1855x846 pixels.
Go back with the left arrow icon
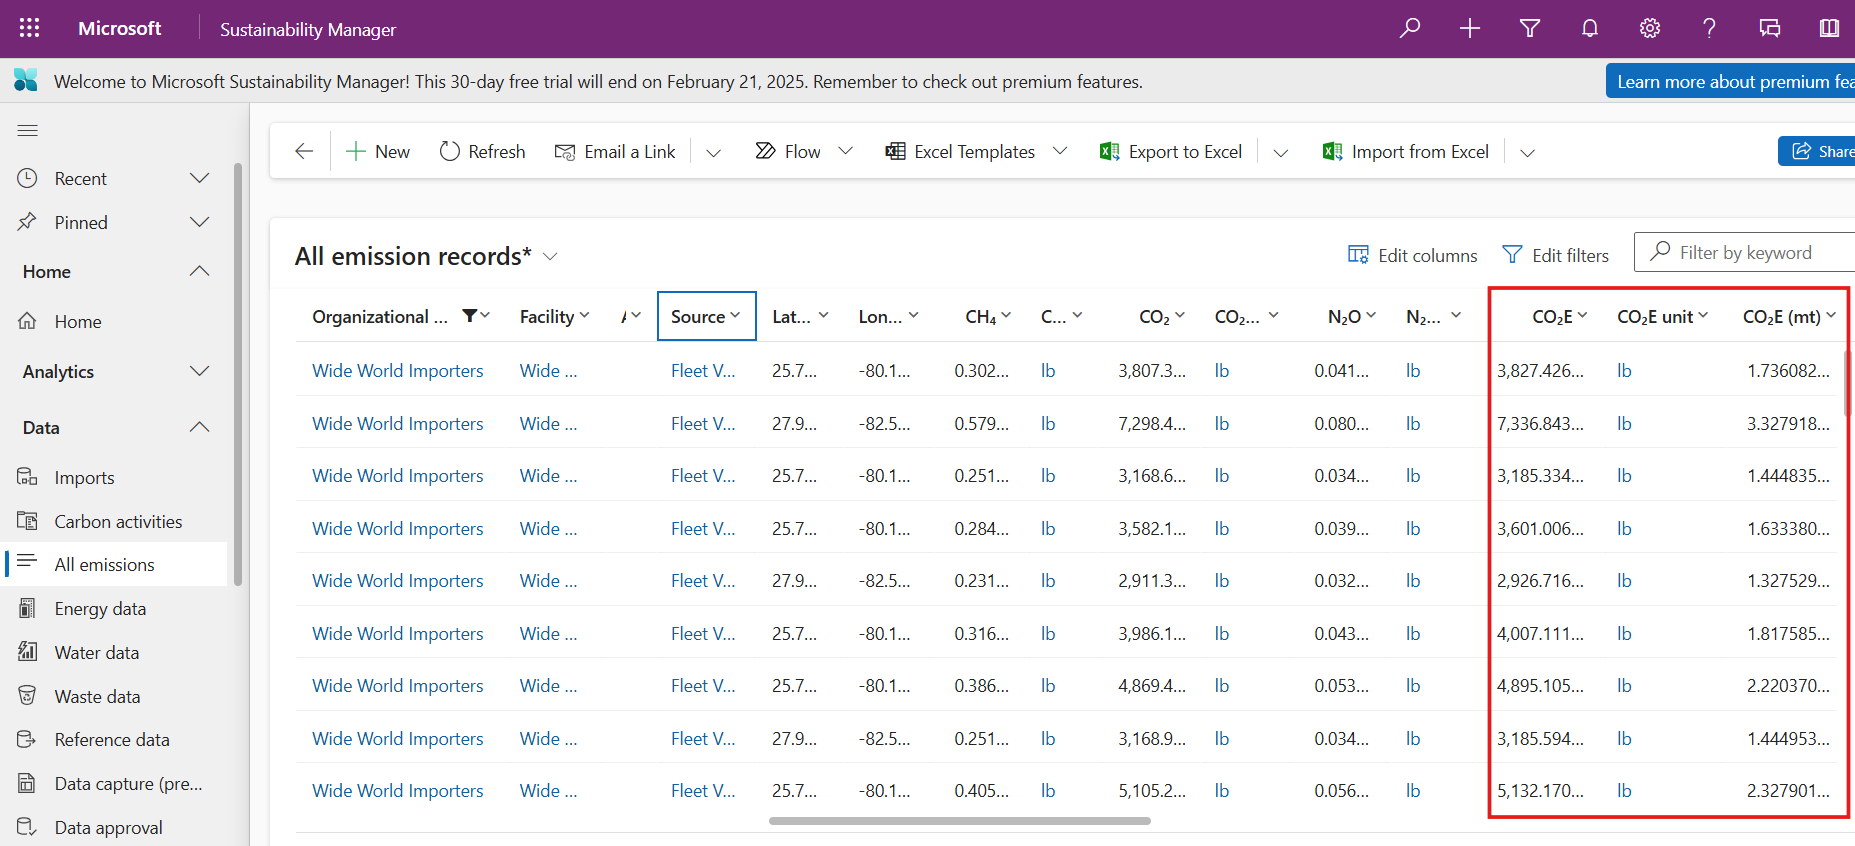pyautogui.click(x=304, y=151)
